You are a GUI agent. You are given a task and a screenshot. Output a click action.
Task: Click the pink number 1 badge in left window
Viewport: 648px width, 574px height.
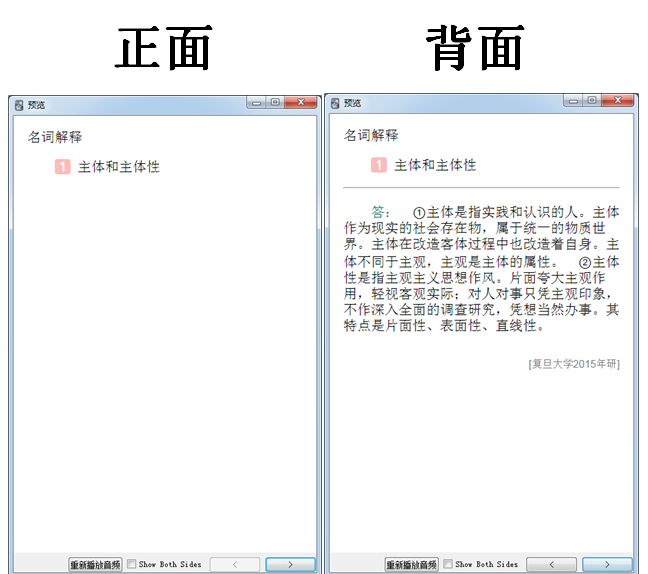pyautogui.click(x=63, y=167)
